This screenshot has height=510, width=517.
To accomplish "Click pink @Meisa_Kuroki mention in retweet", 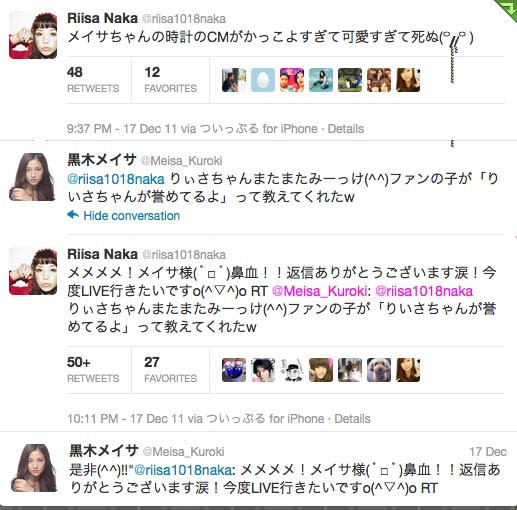I will [320, 291].
